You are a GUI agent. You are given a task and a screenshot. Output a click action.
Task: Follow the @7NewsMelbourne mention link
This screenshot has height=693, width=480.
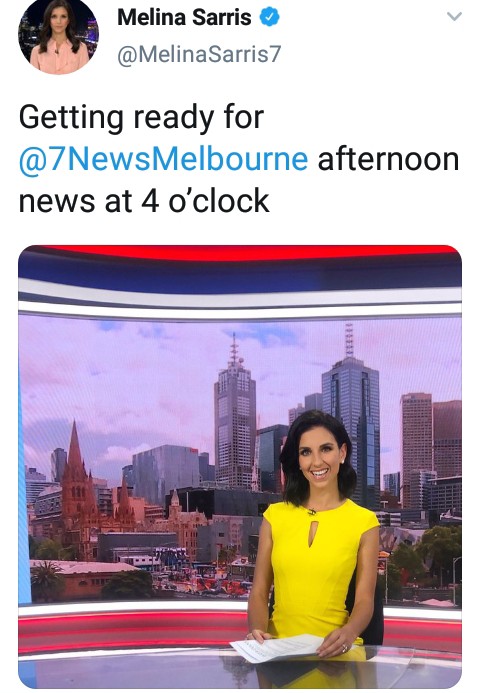coord(163,160)
